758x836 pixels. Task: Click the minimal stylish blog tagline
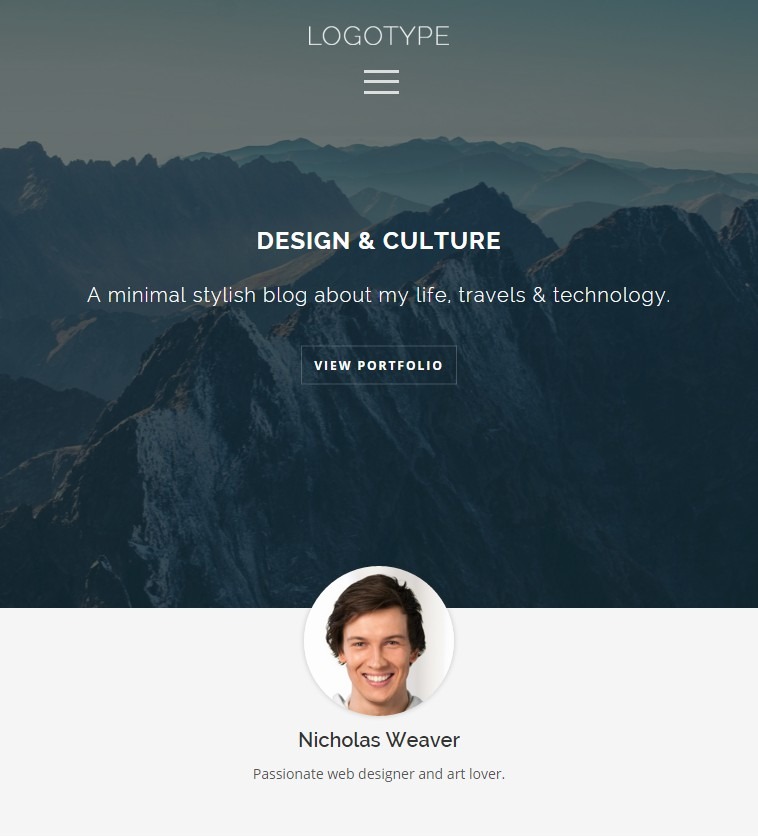tap(378, 295)
